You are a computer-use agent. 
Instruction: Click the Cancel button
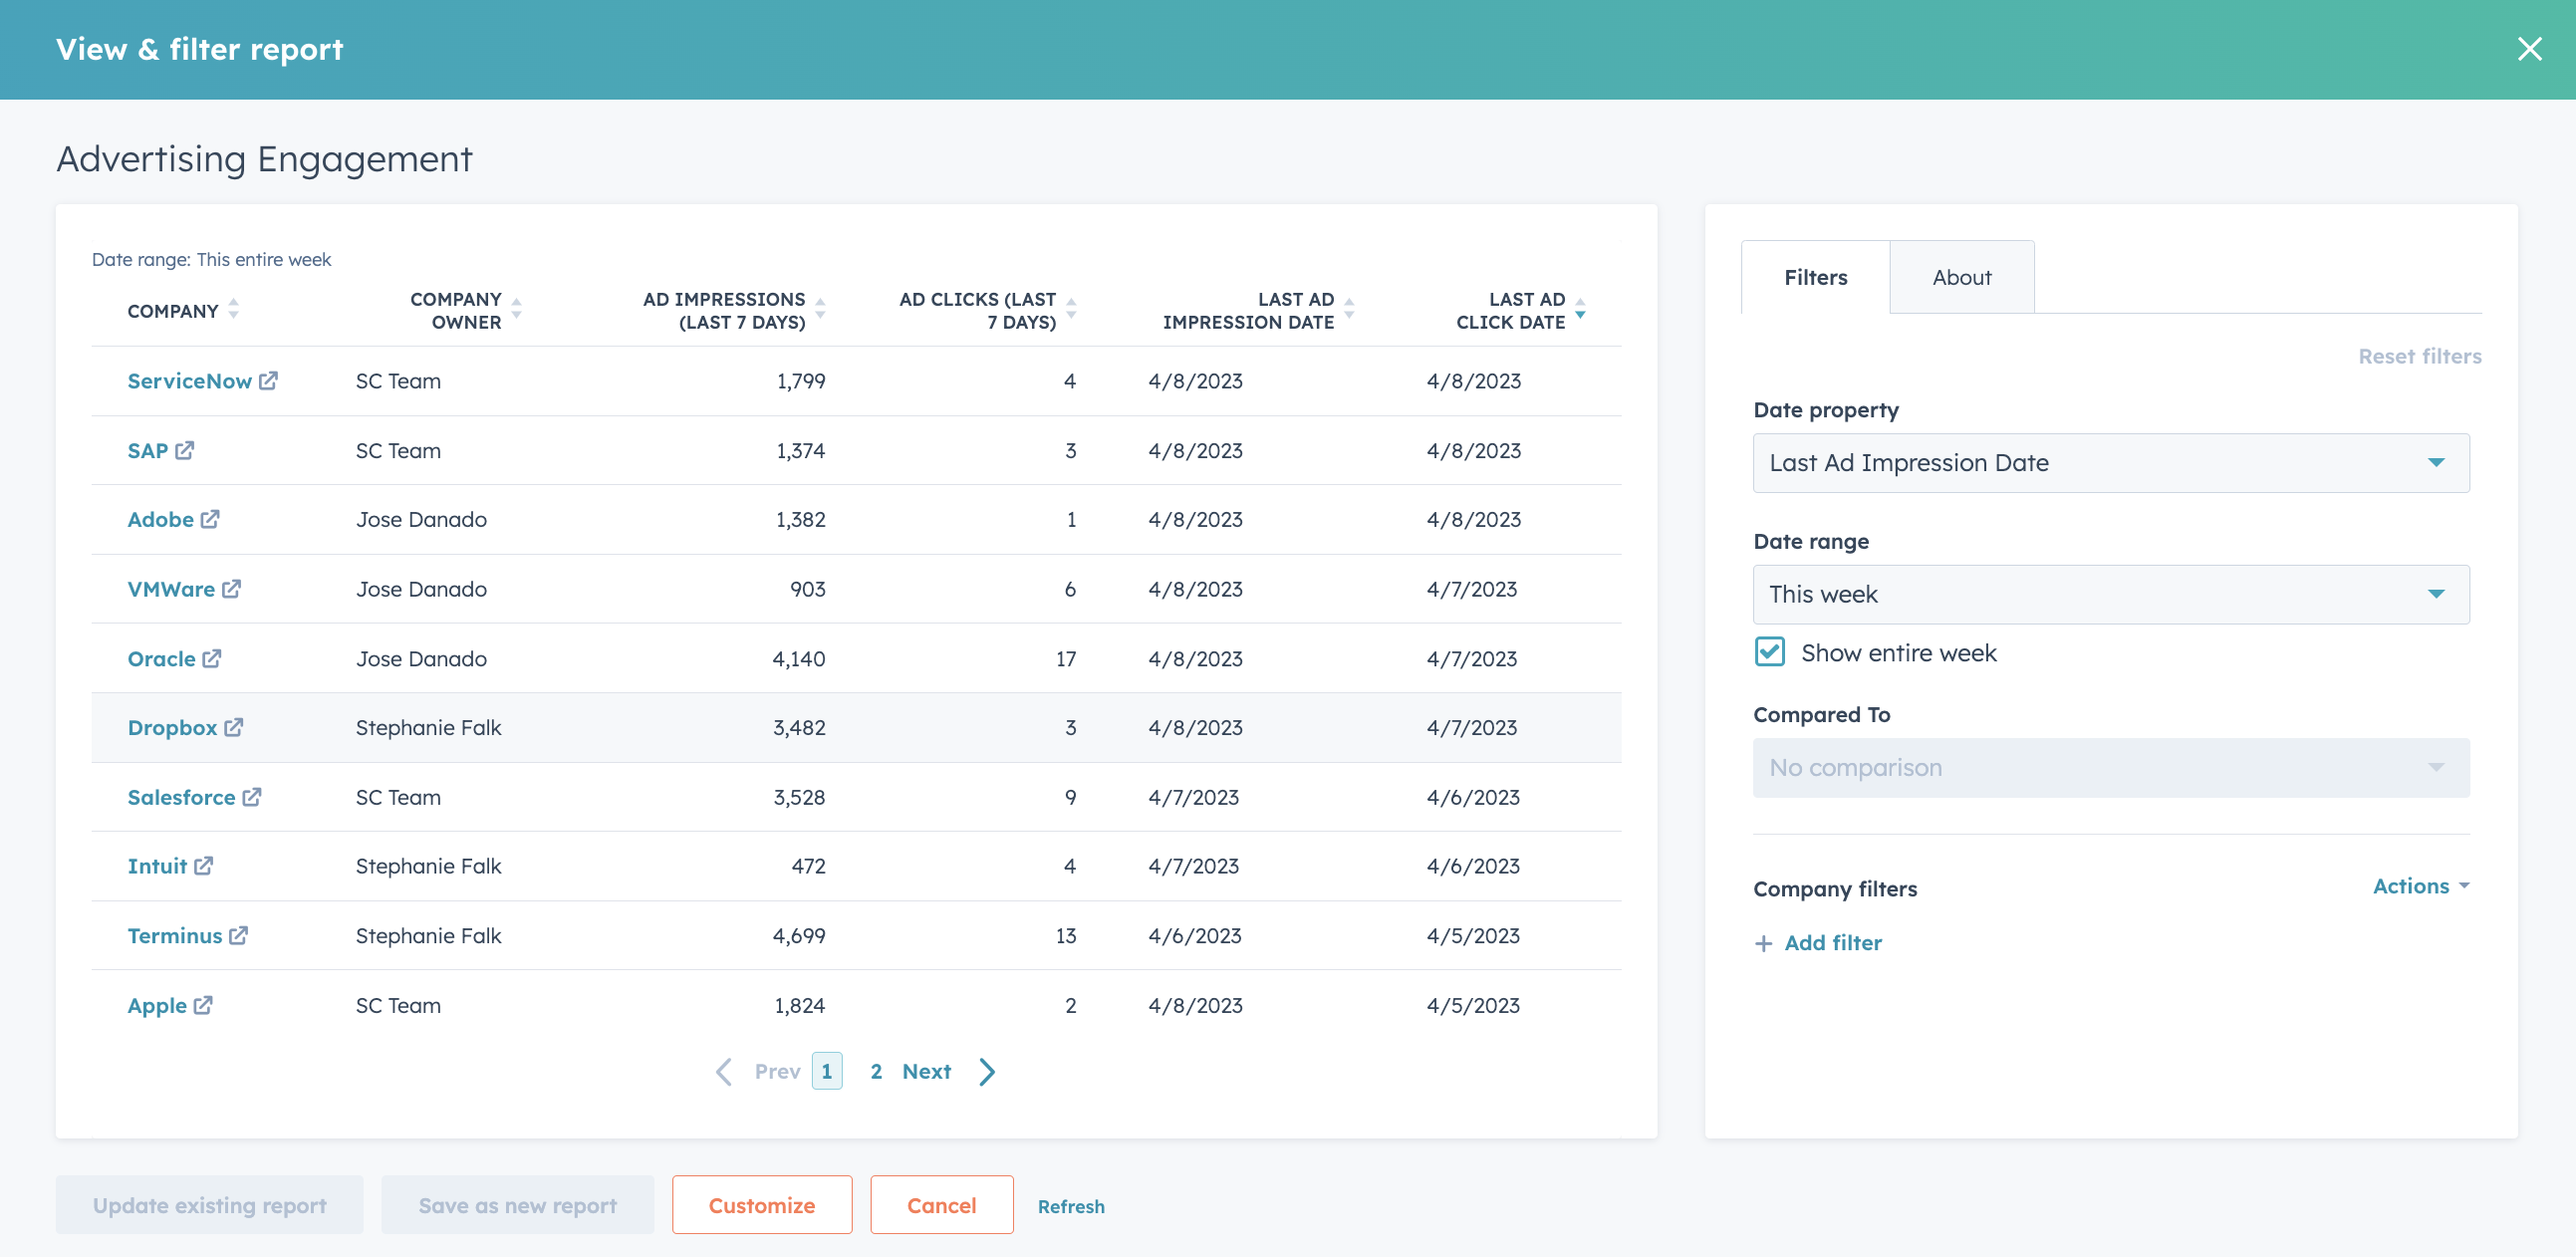click(941, 1205)
